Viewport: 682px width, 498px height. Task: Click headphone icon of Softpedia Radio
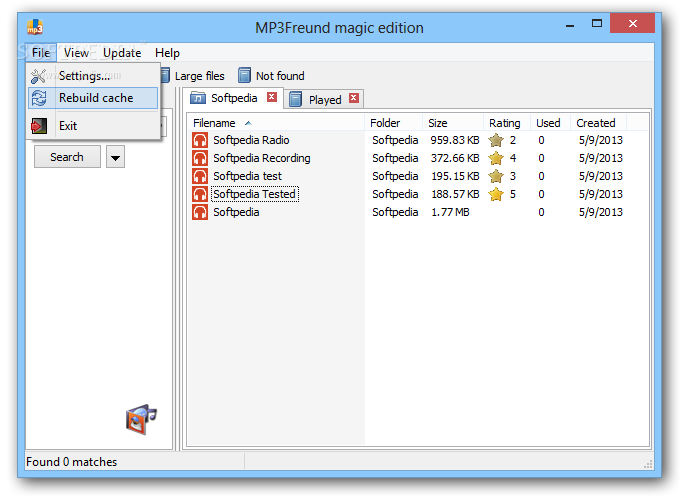pos(200,140)
